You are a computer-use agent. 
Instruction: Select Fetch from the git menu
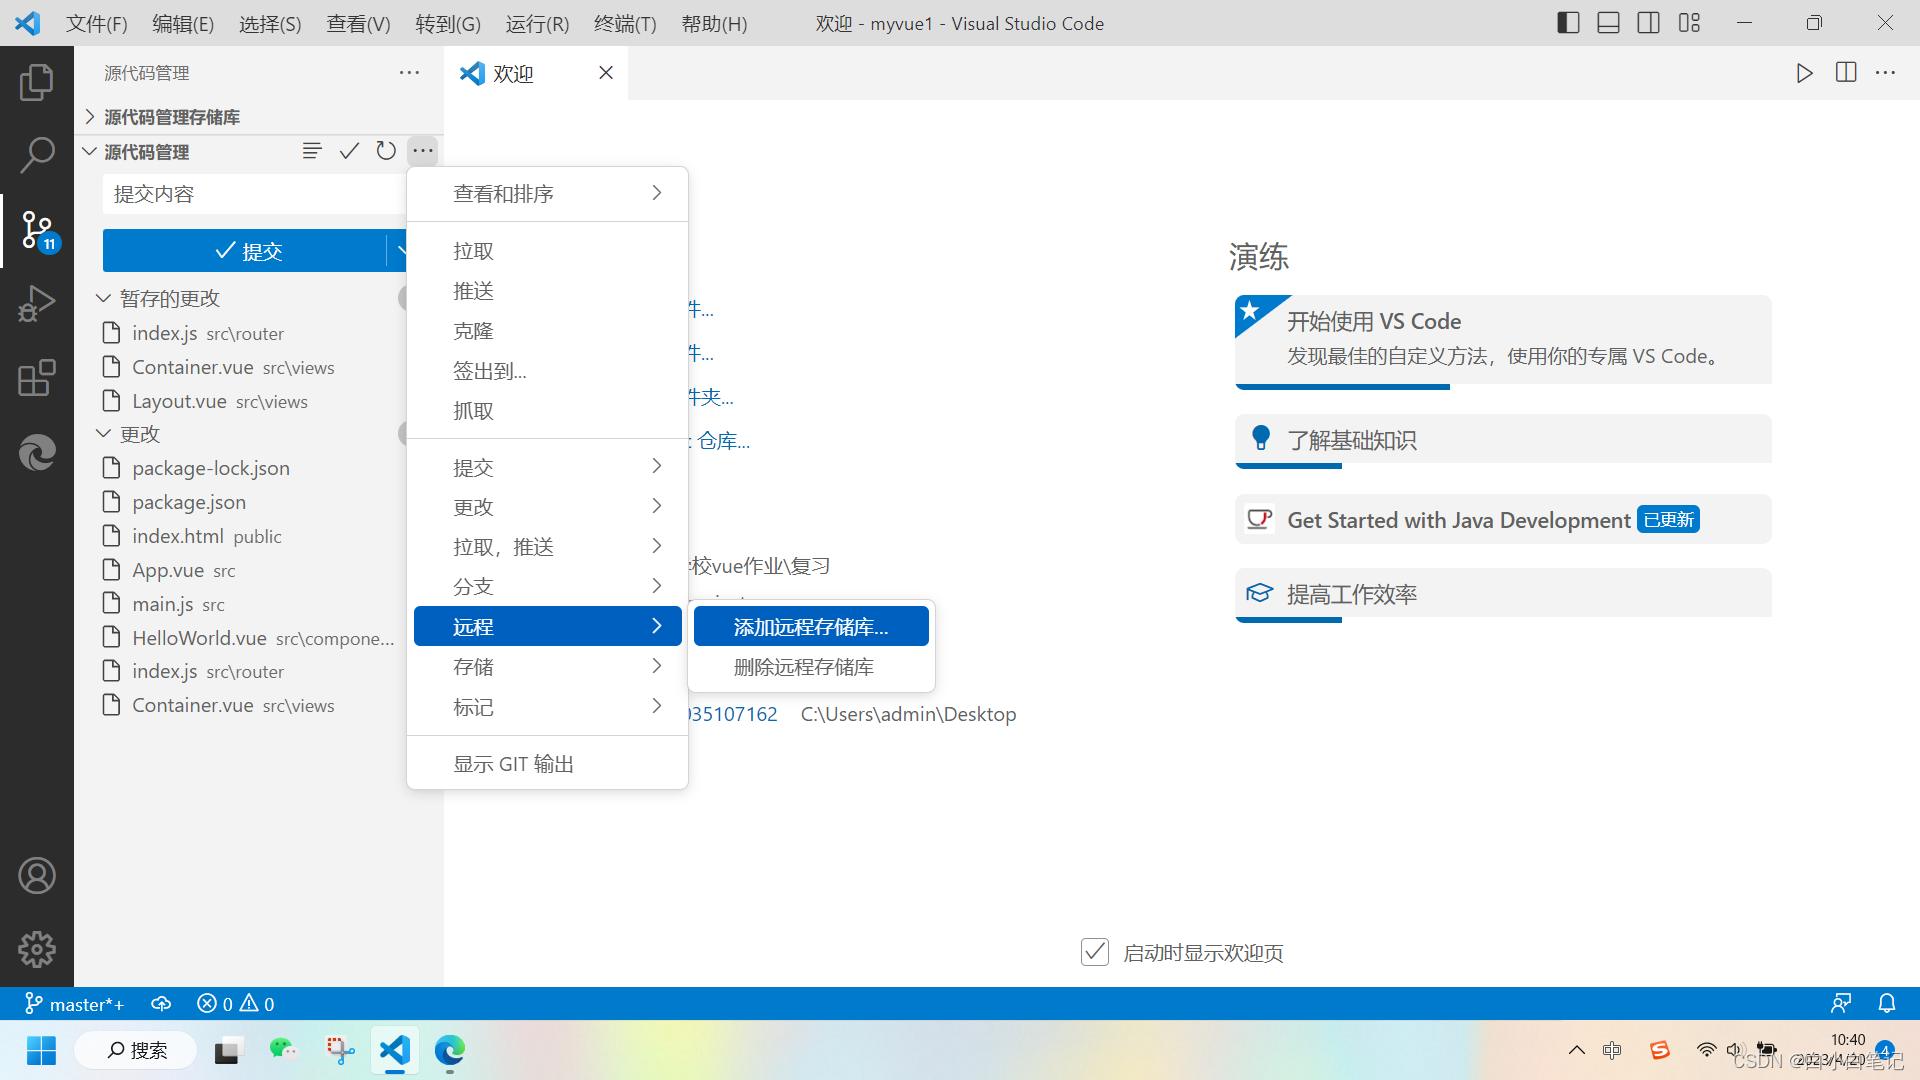point(547,411)
